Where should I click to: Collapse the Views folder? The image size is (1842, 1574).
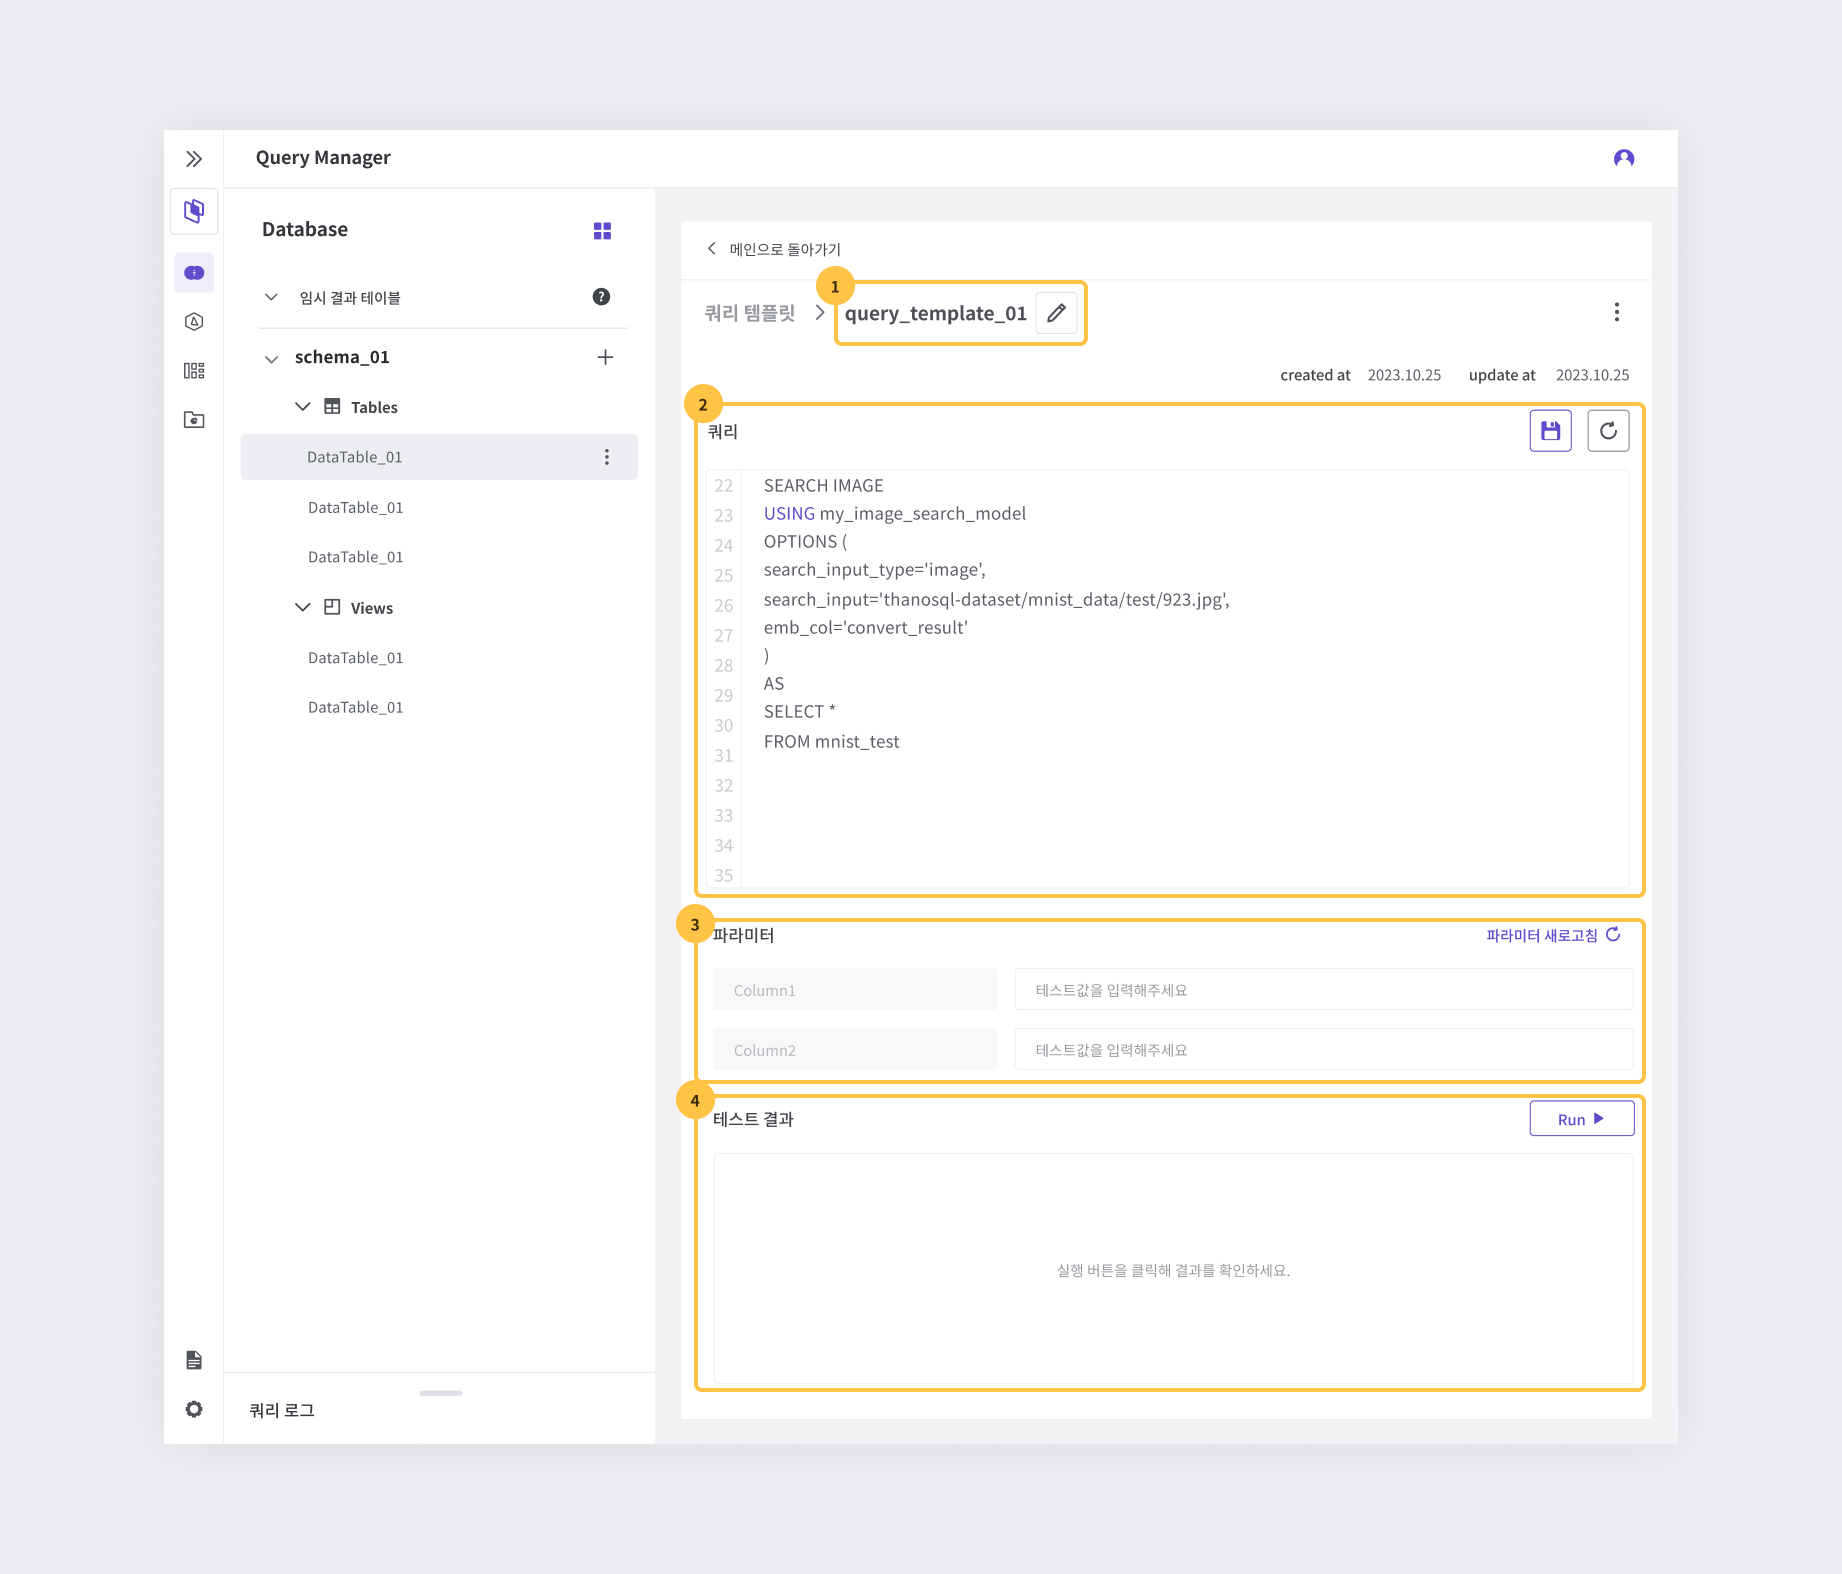click(302, 608)
